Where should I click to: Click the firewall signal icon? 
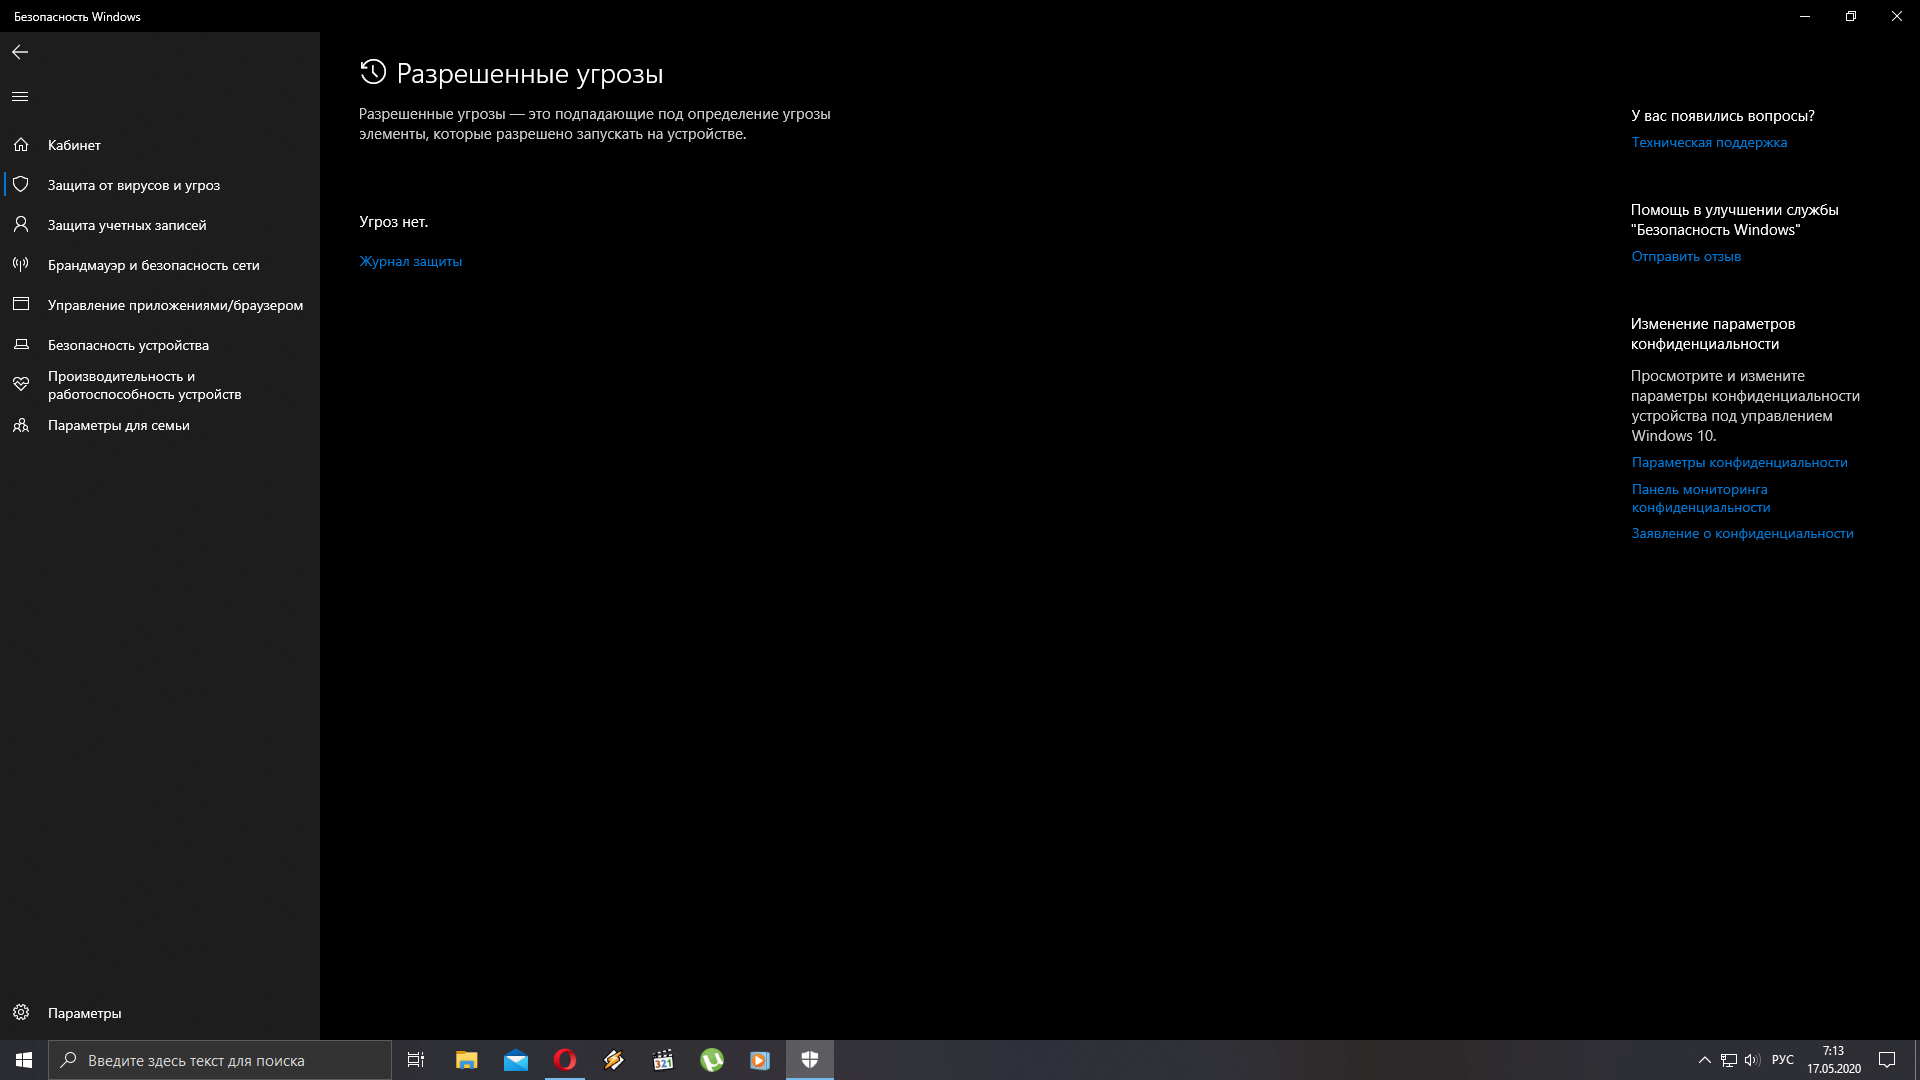tap(21, 265)
